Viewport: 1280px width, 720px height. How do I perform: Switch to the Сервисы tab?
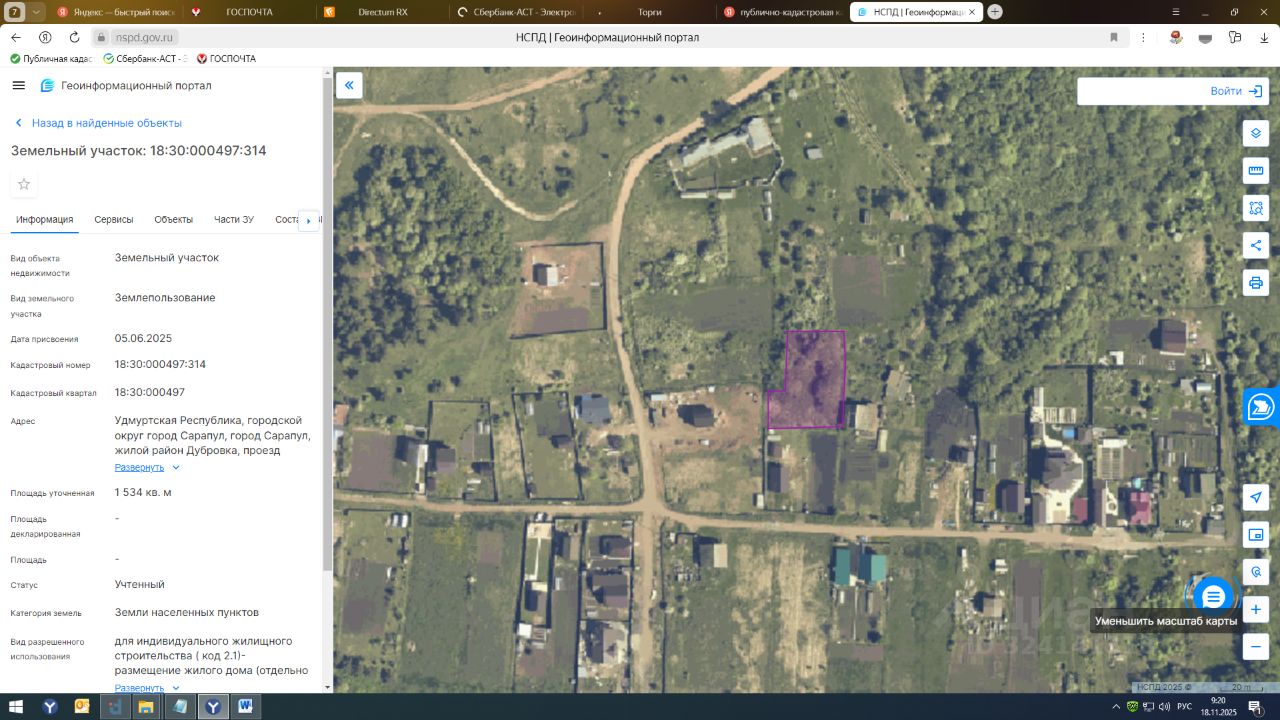tap(114, 220)
